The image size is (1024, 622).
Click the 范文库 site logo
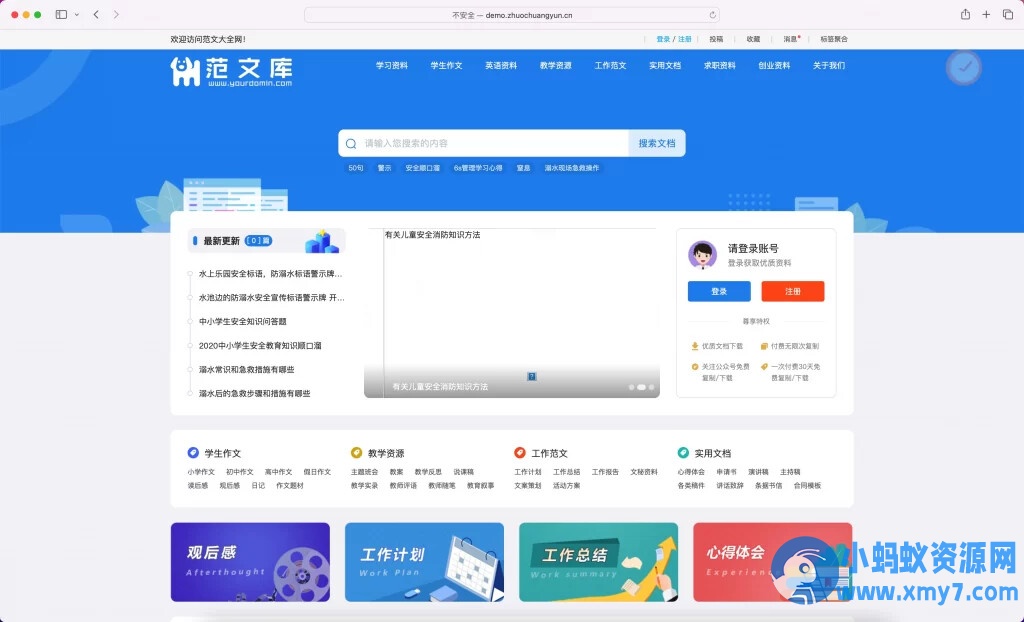pyautogui.click(x=231, y=70)
